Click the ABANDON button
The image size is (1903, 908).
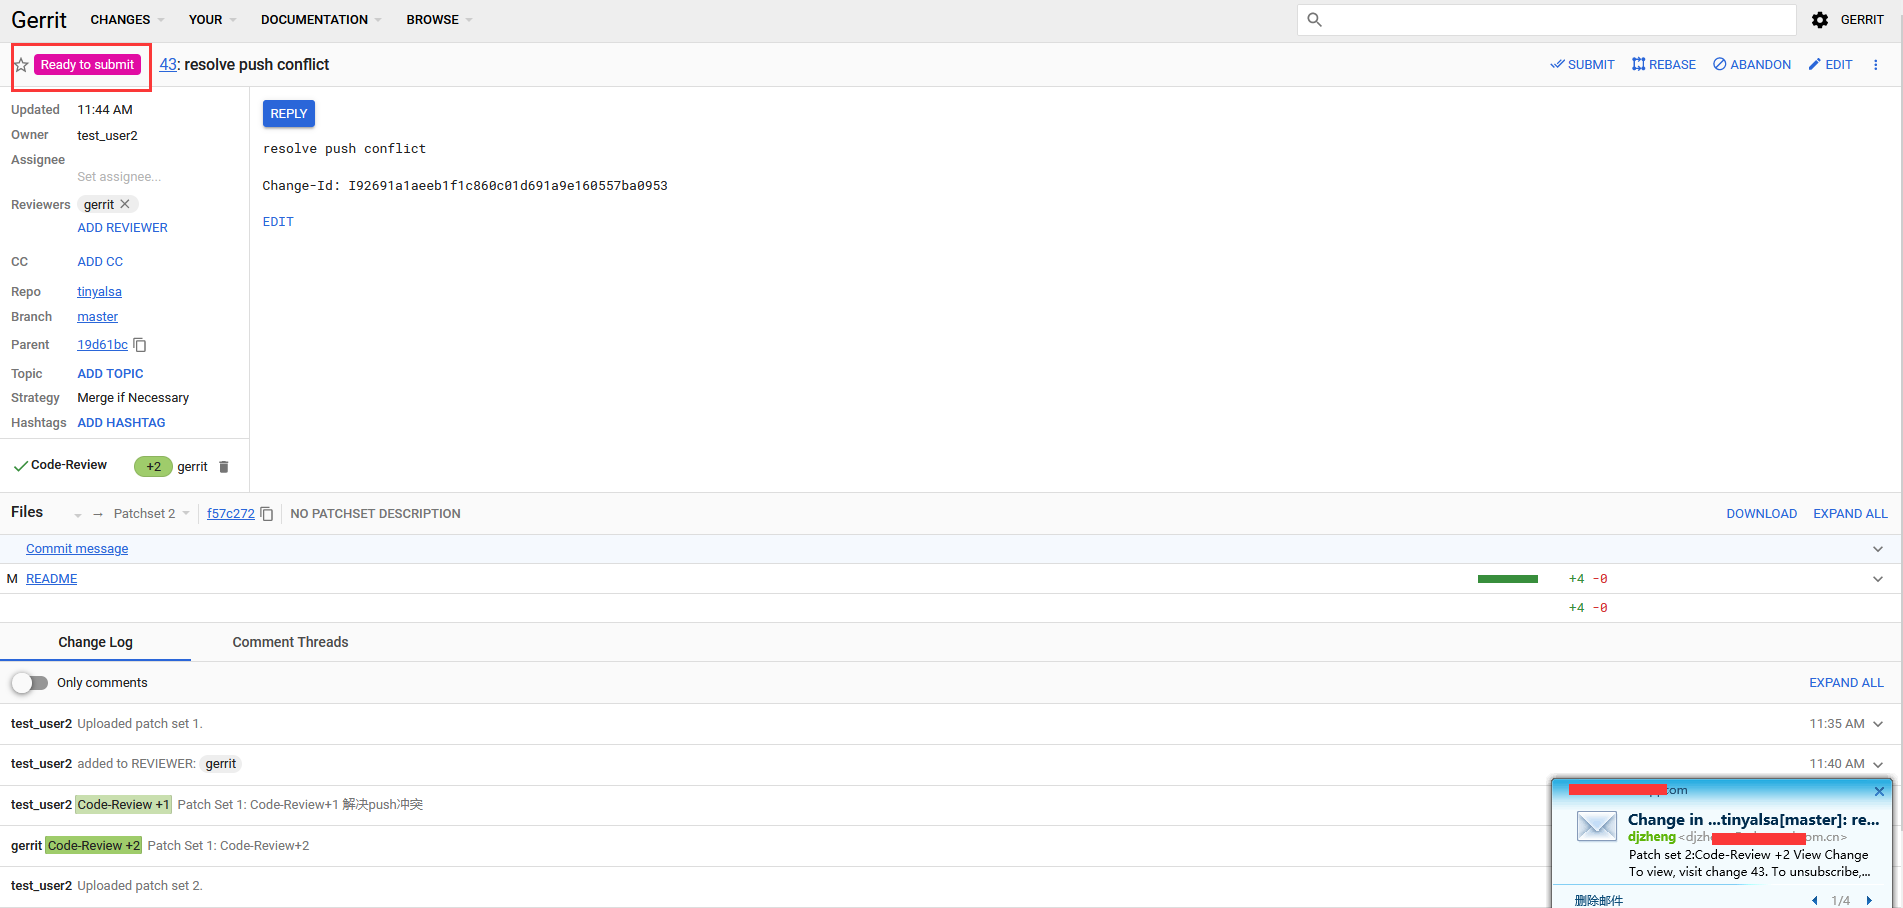1752,65
